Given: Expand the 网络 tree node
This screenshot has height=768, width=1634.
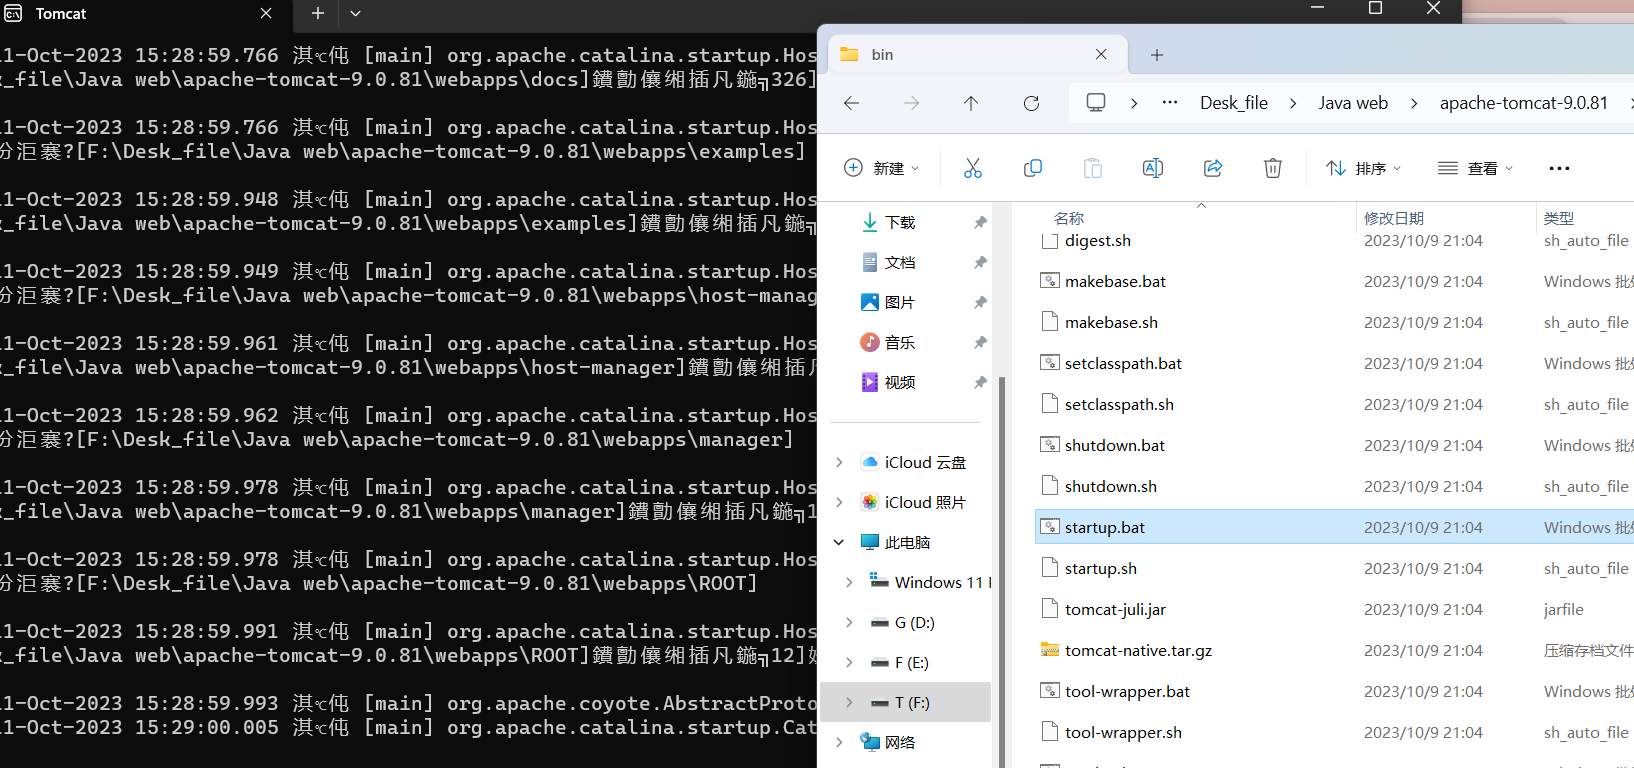Looking at the screenshot, I should pos(839,742).
